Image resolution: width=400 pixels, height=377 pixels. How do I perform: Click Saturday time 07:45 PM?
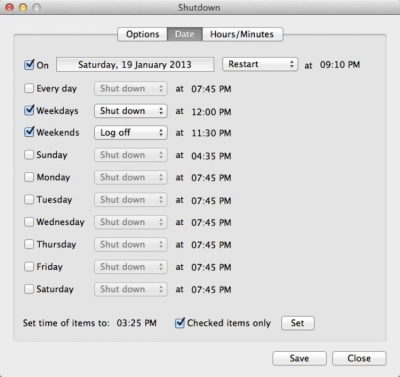coord(211,289)
